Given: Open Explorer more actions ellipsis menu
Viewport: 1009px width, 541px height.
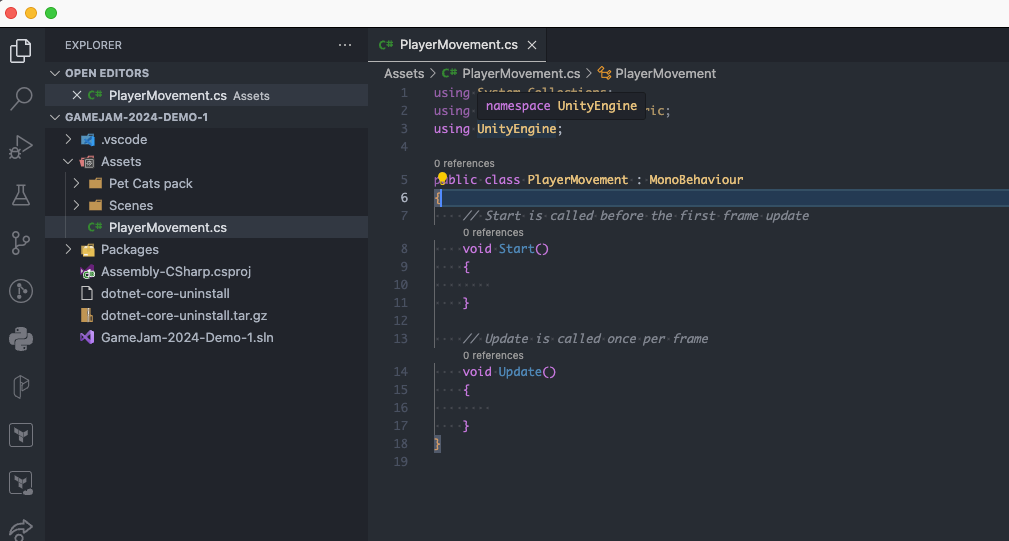Looking at the screenshot, I should tap(345, 45).
